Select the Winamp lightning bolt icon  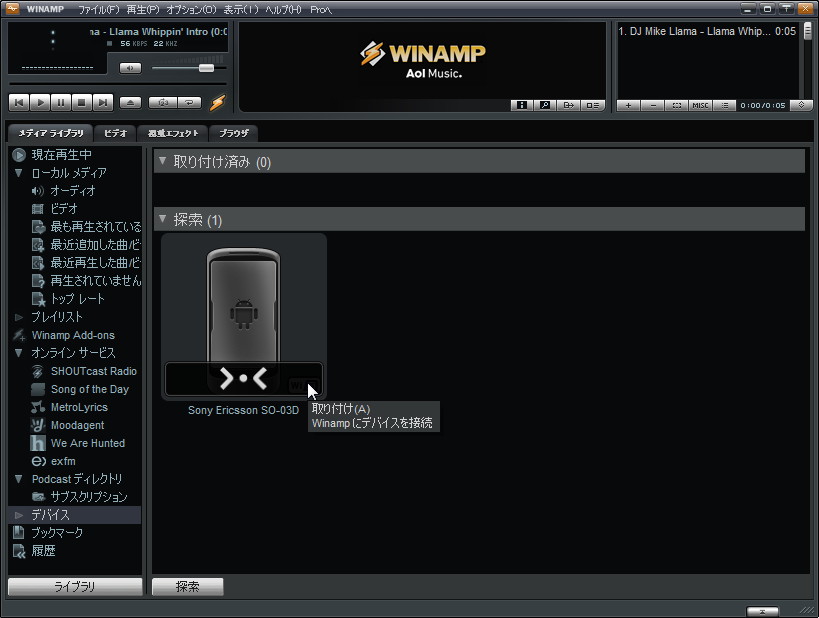click(217, 101)
